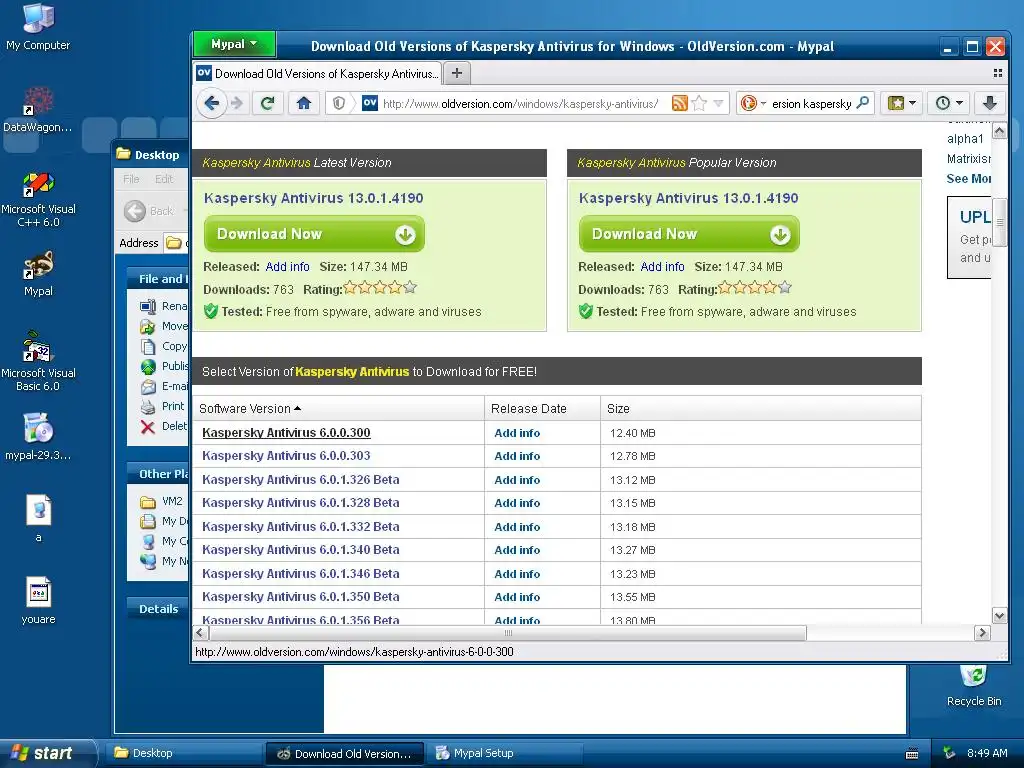Screen dimensions: 1024x768
Task: Open the File menu in Desktop window
Action: click(131, 179)
